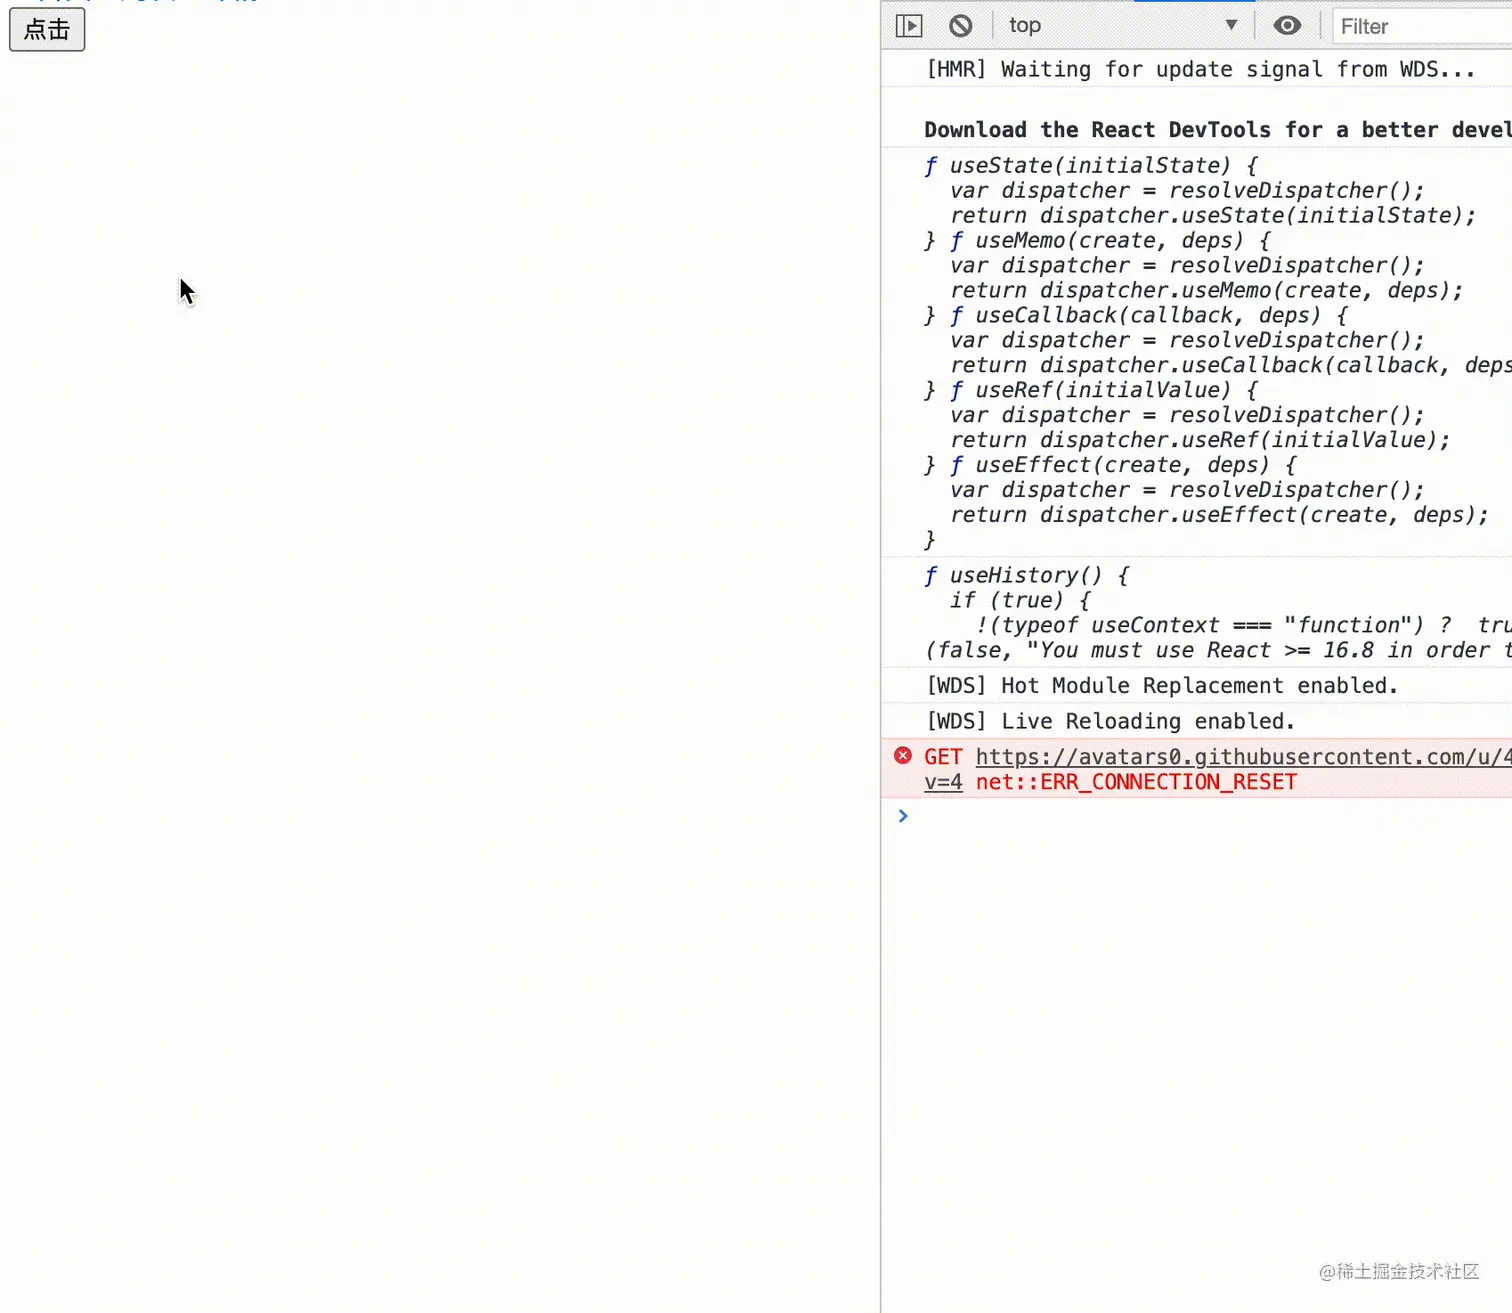Select the useRef function f icon
Screen dimensions: 1512x1313
(x=957, y=390)
